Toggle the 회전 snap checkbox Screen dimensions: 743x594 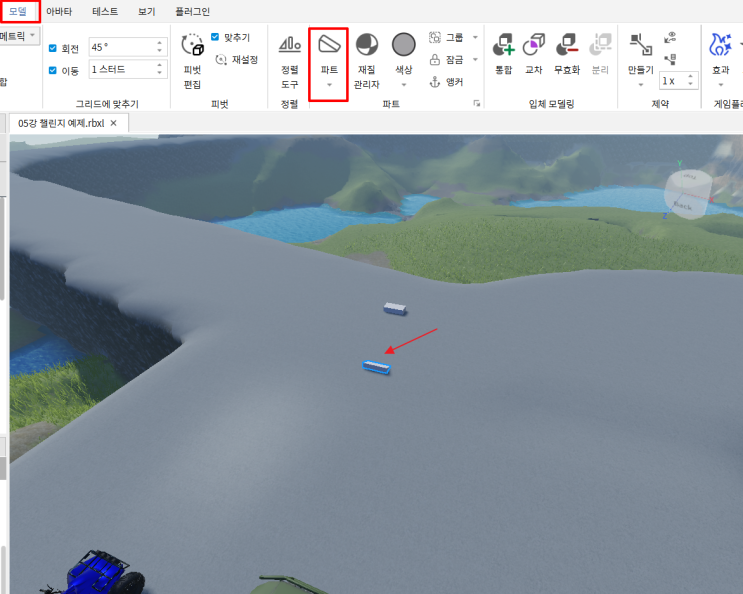[x=53, y=48]
